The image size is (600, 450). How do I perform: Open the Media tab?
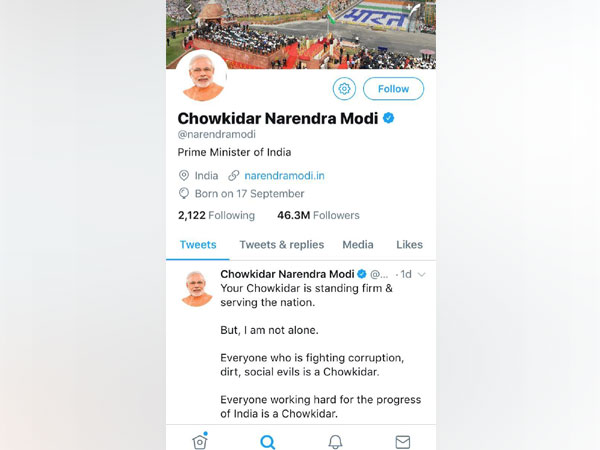click(x=358, y=245)
